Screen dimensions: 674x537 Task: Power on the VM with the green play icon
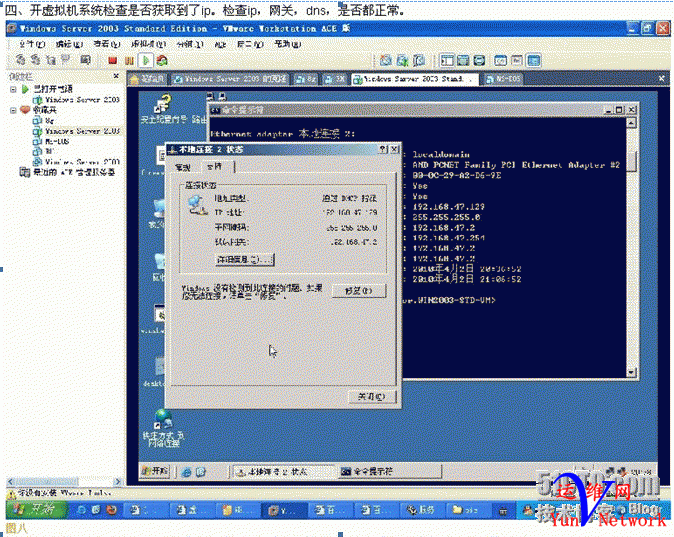146,61
